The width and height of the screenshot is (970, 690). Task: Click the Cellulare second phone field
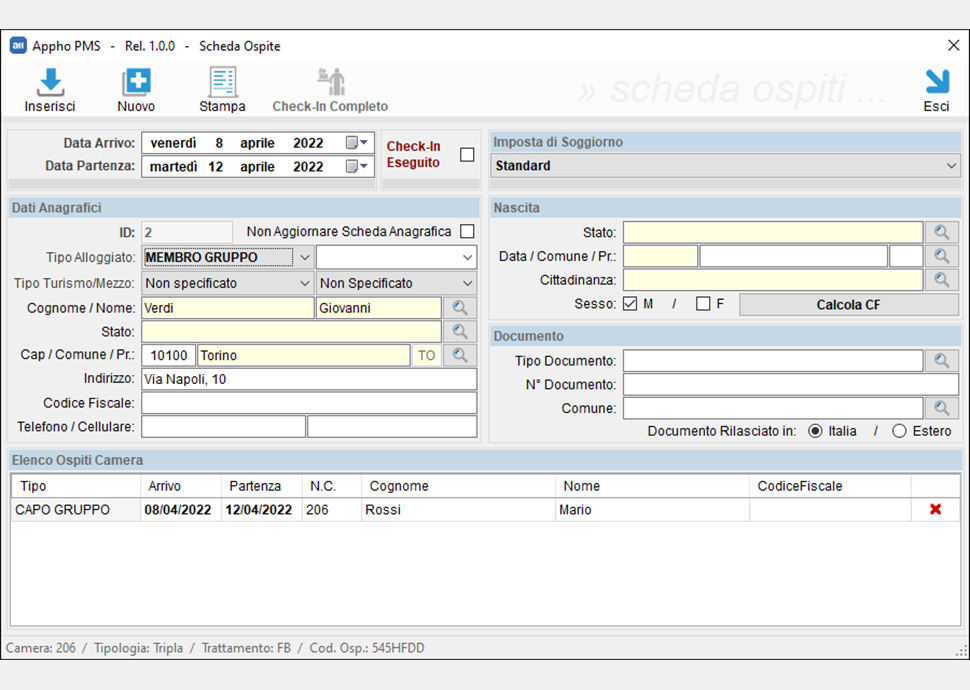click(x=392, y=427)
